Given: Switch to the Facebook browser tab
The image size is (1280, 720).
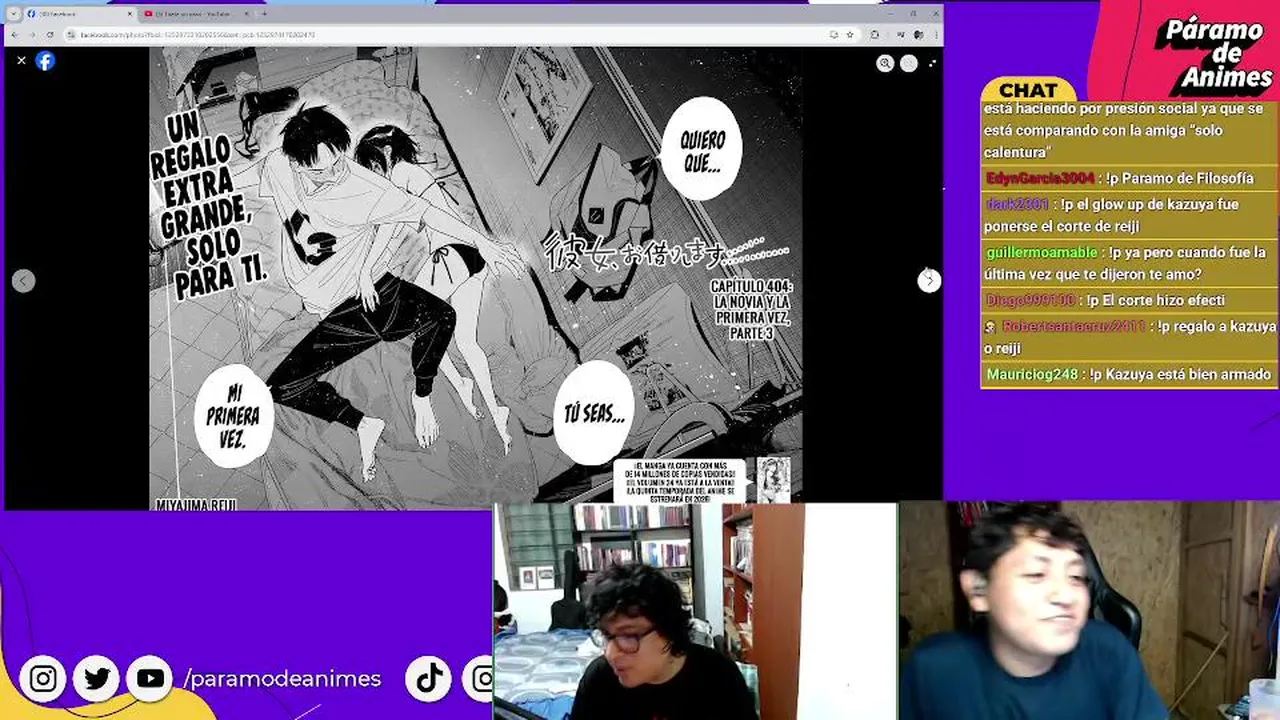Looking at the screenshot, I should [79, 14].
